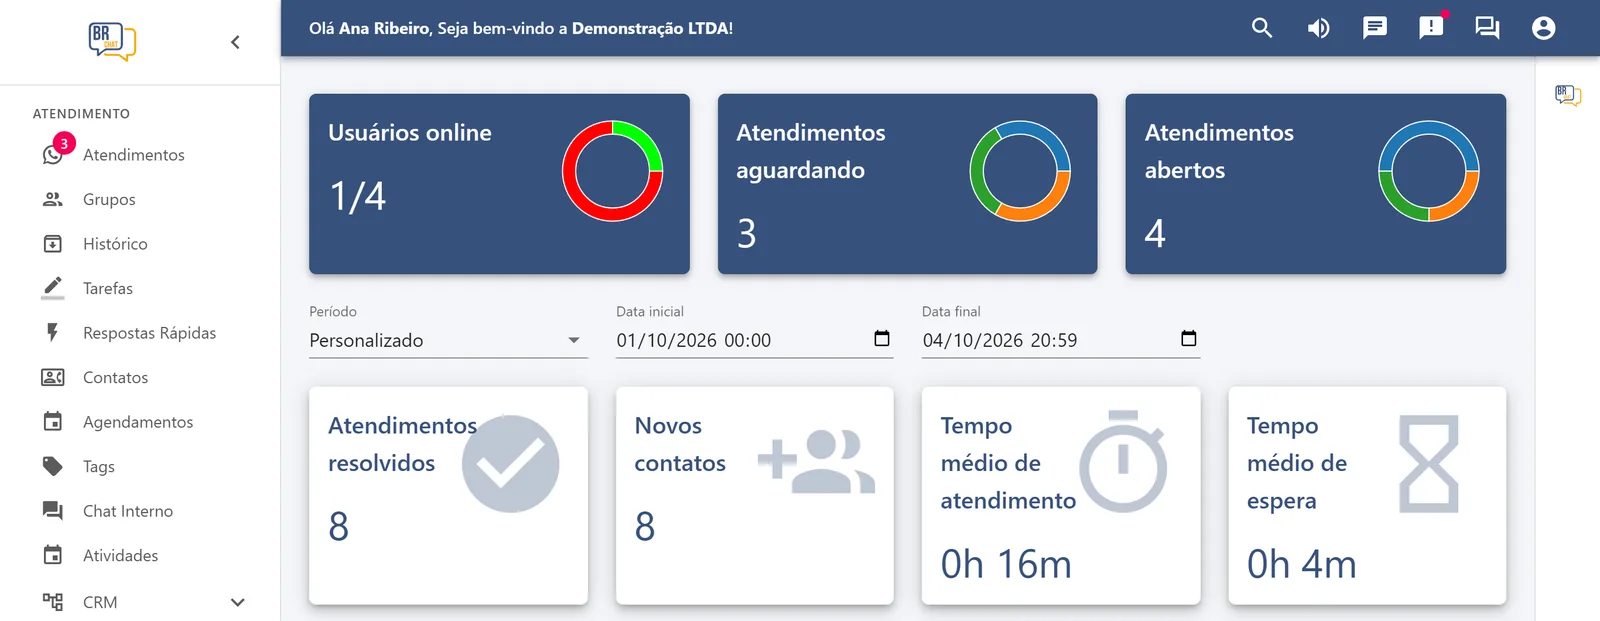The width and height of the screenshot is (1600, 621).
Task: Open the internal chat bubbles icon in header
Action: pos(1487,28)
